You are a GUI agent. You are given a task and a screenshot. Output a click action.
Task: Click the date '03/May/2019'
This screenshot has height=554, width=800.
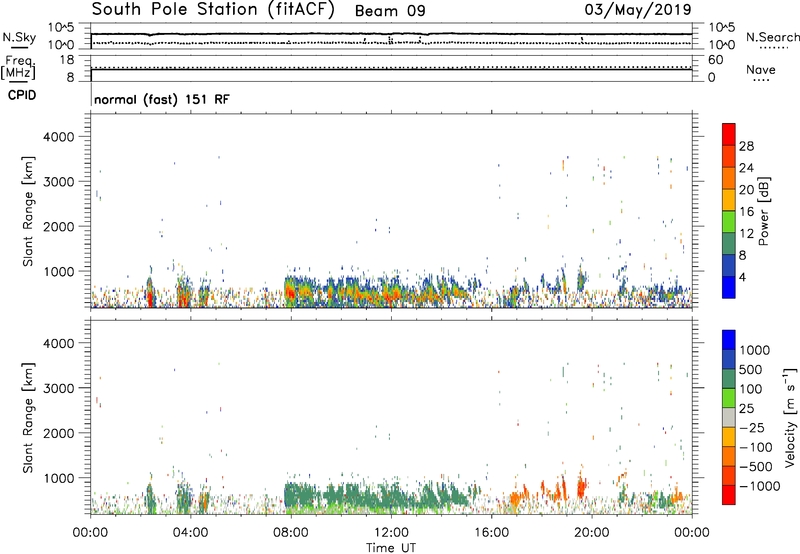click(638, 10)
